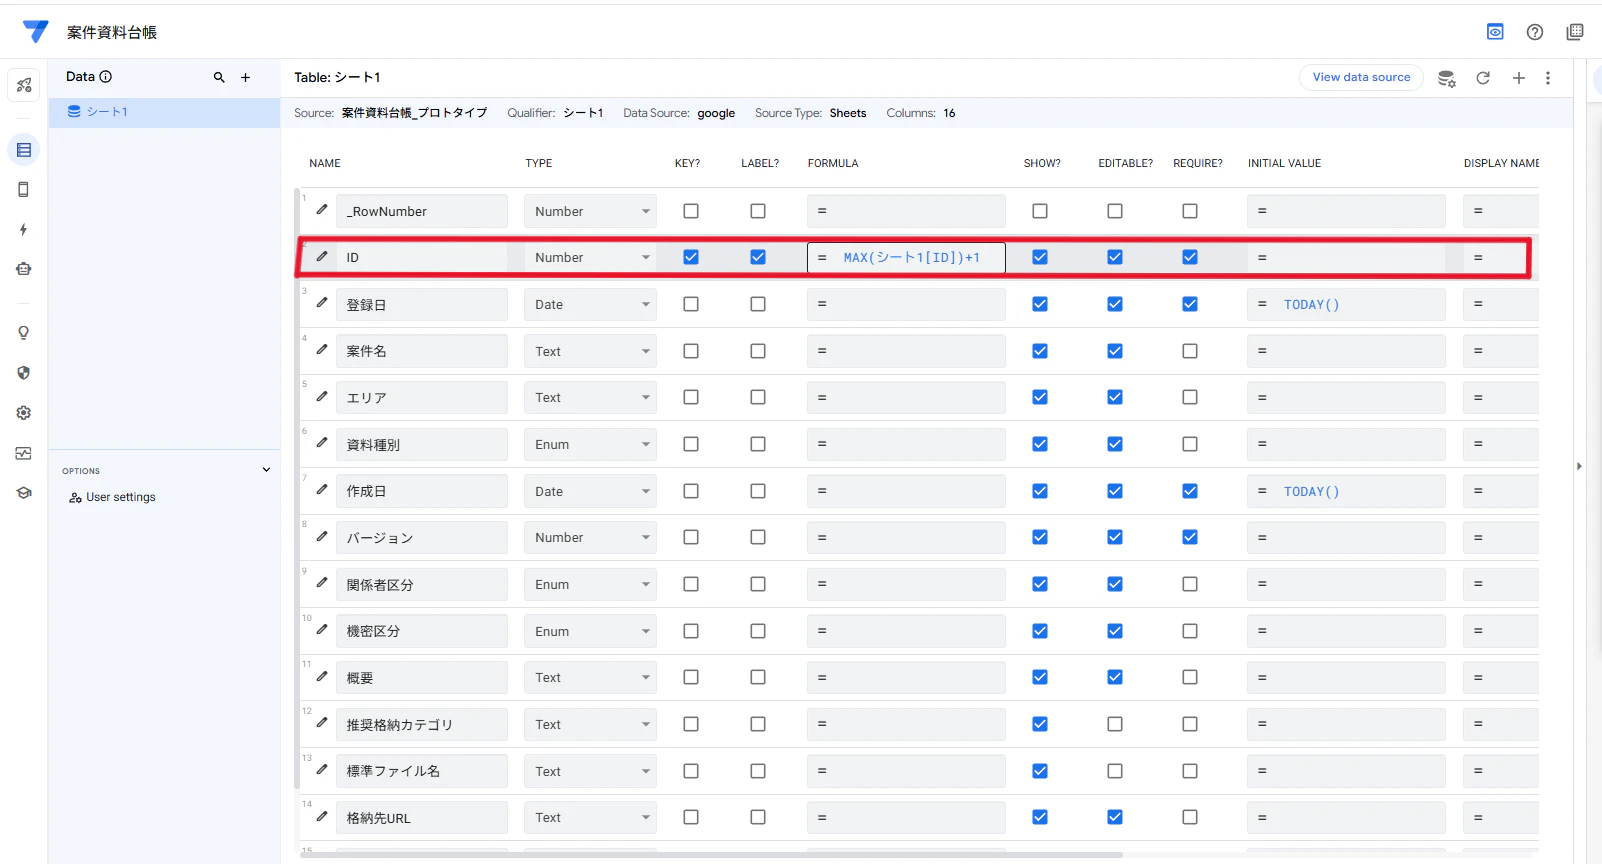Click the horizontal scrollbar under the table
This screenshot has height=864, width=1602.
pos(710,855)
